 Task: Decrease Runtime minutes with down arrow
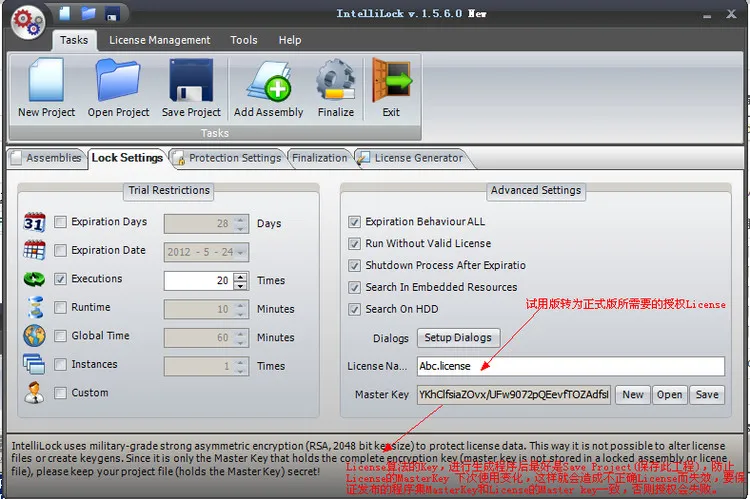coord(241,314)
